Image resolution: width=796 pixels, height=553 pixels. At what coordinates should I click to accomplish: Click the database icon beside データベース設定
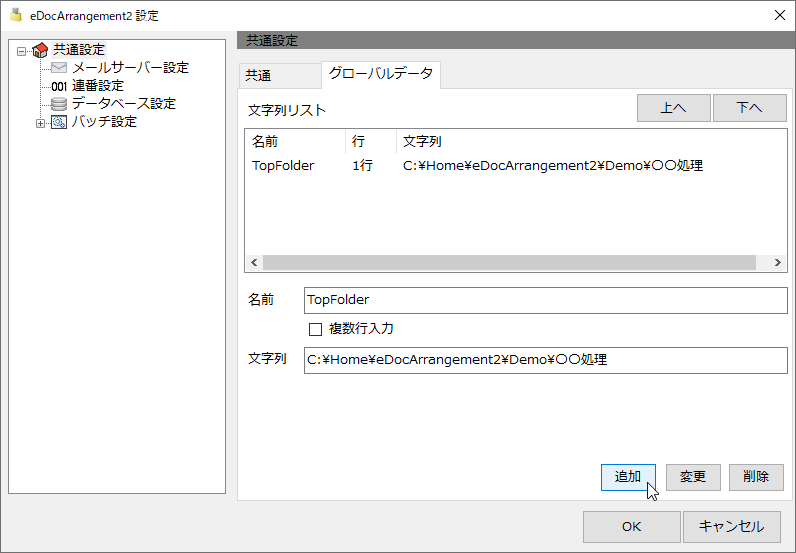click(59, 104)
